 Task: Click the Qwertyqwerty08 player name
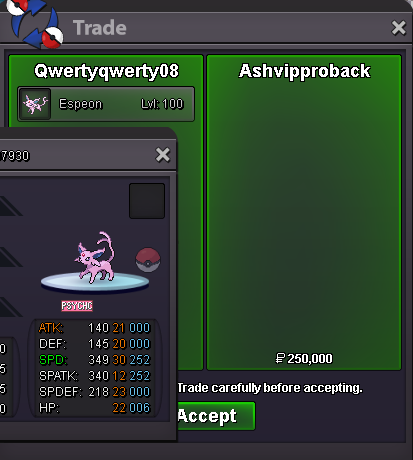tap(106, 71)
